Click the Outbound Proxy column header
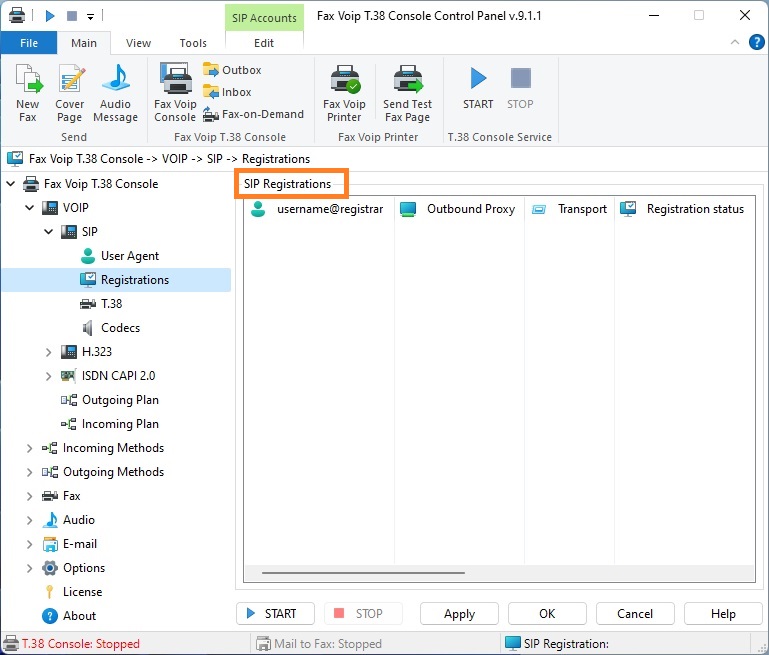Image resolution: width=769 pixels, height=655 pixels. (460, 209)
